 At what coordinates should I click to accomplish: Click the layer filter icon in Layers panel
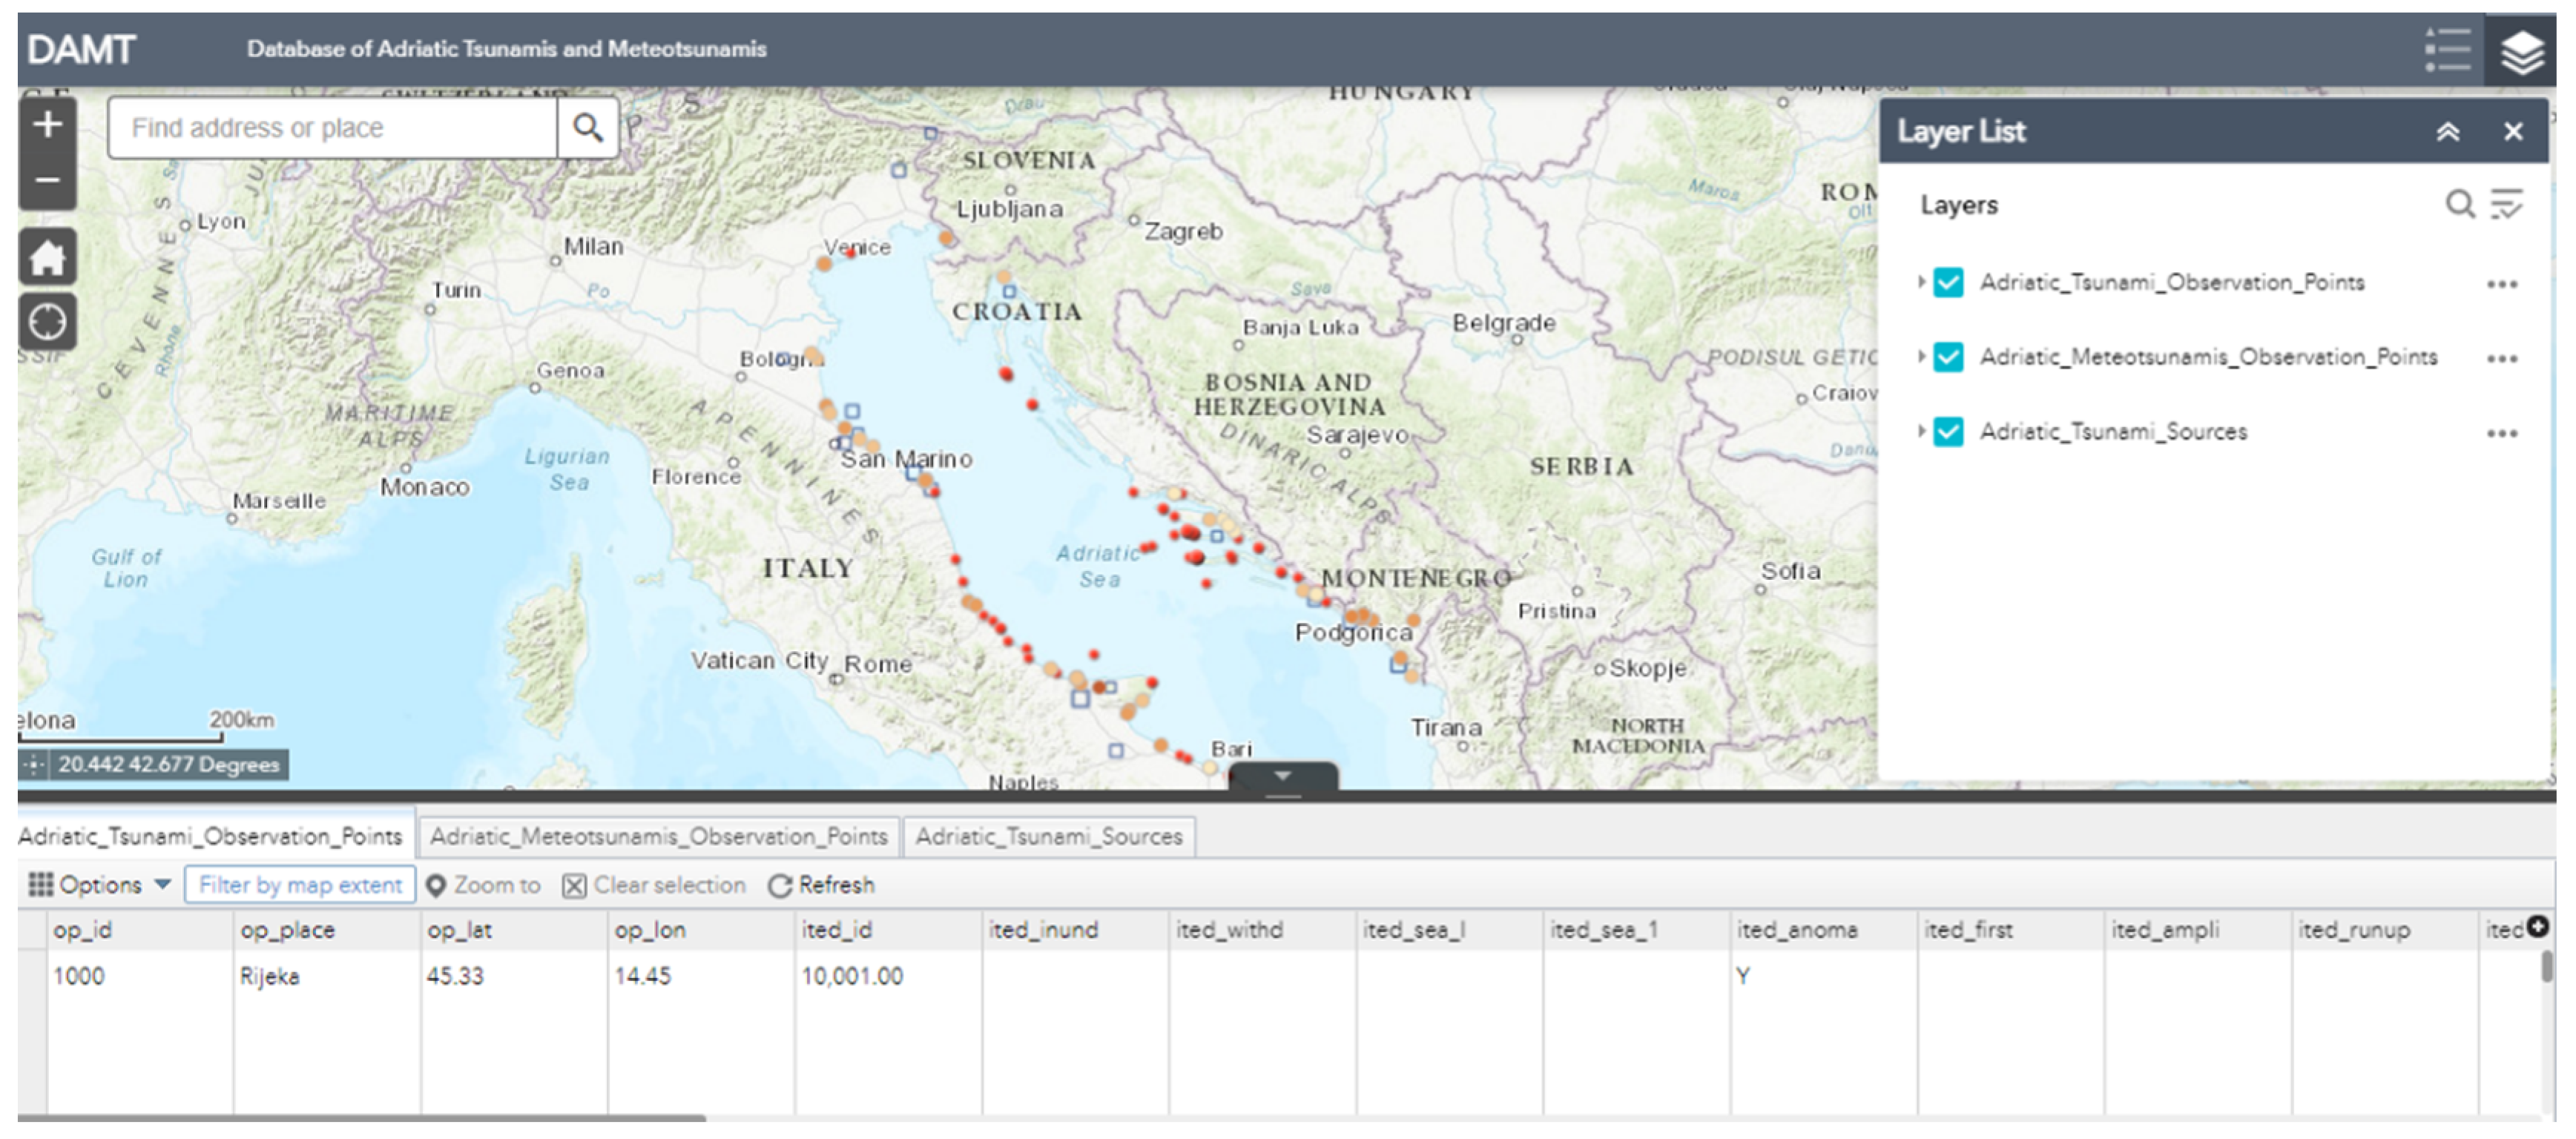2506,205
